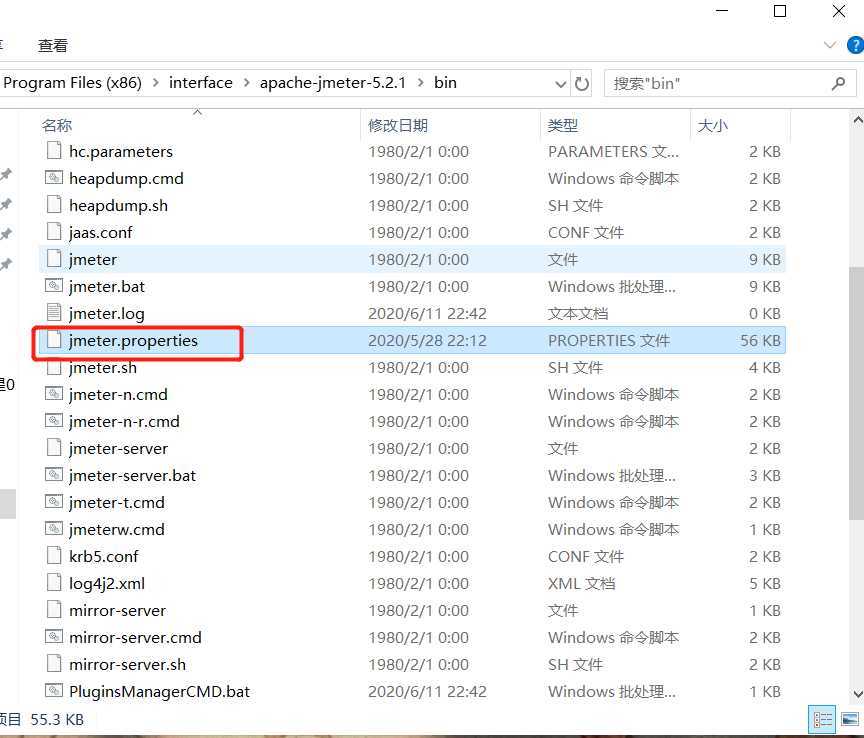Viewport: 864px width, 738px height.
Task: Switch to large icons view layout
Action: 850,720
